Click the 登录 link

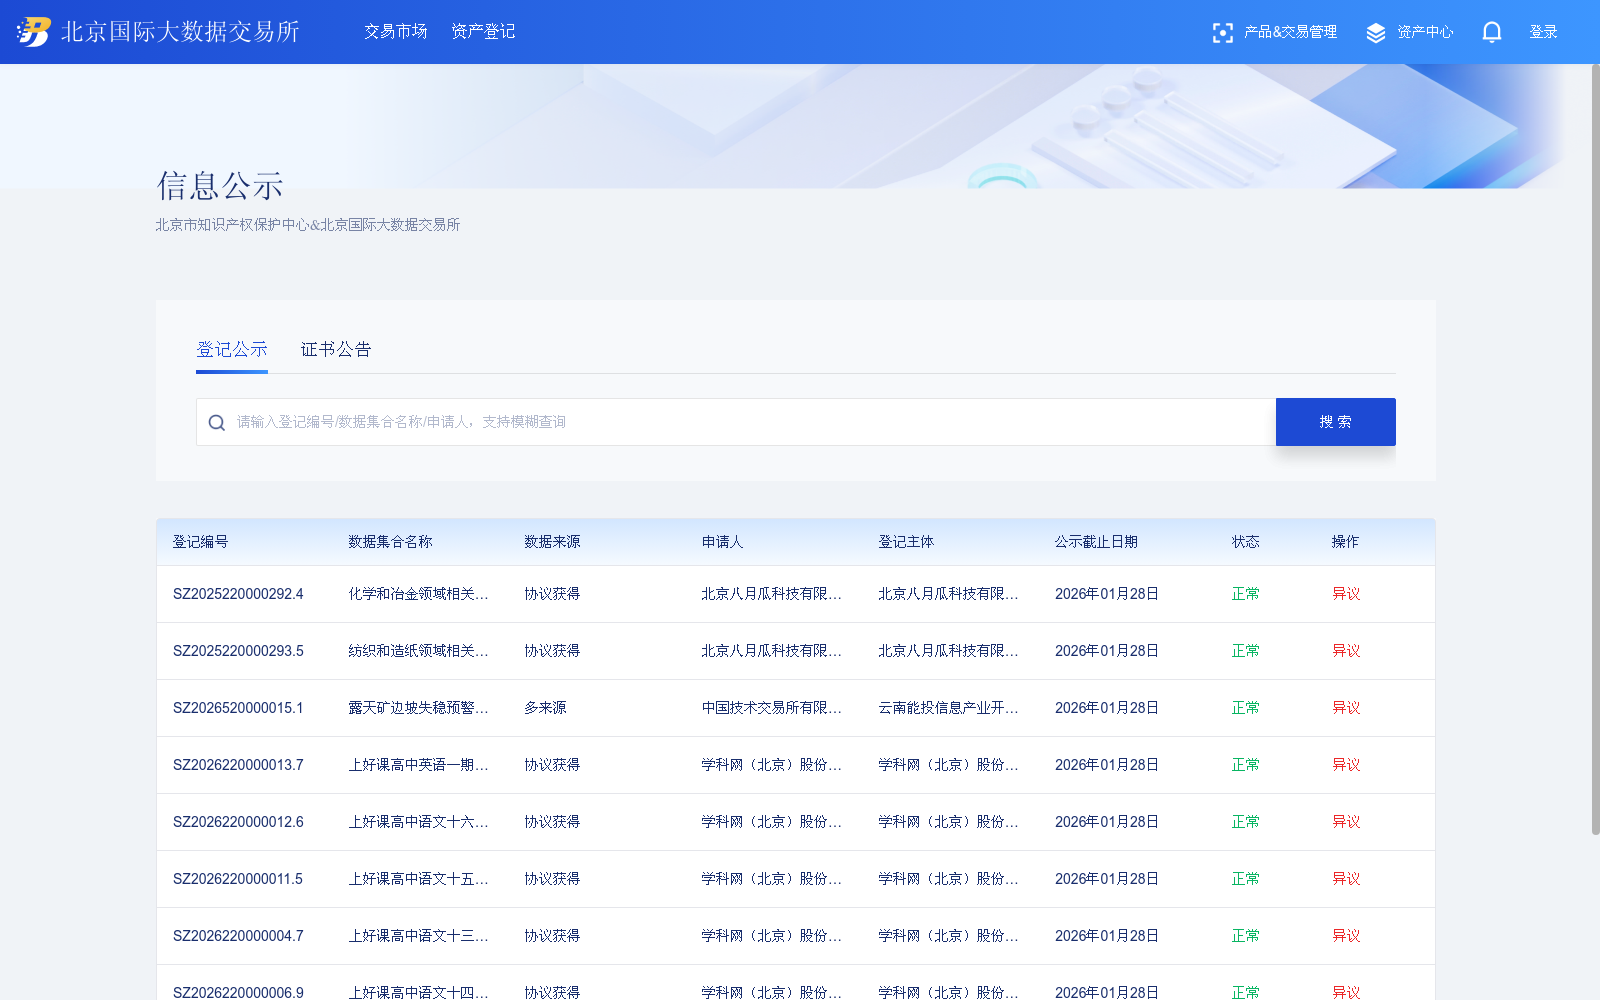(x=1543, y=32)
